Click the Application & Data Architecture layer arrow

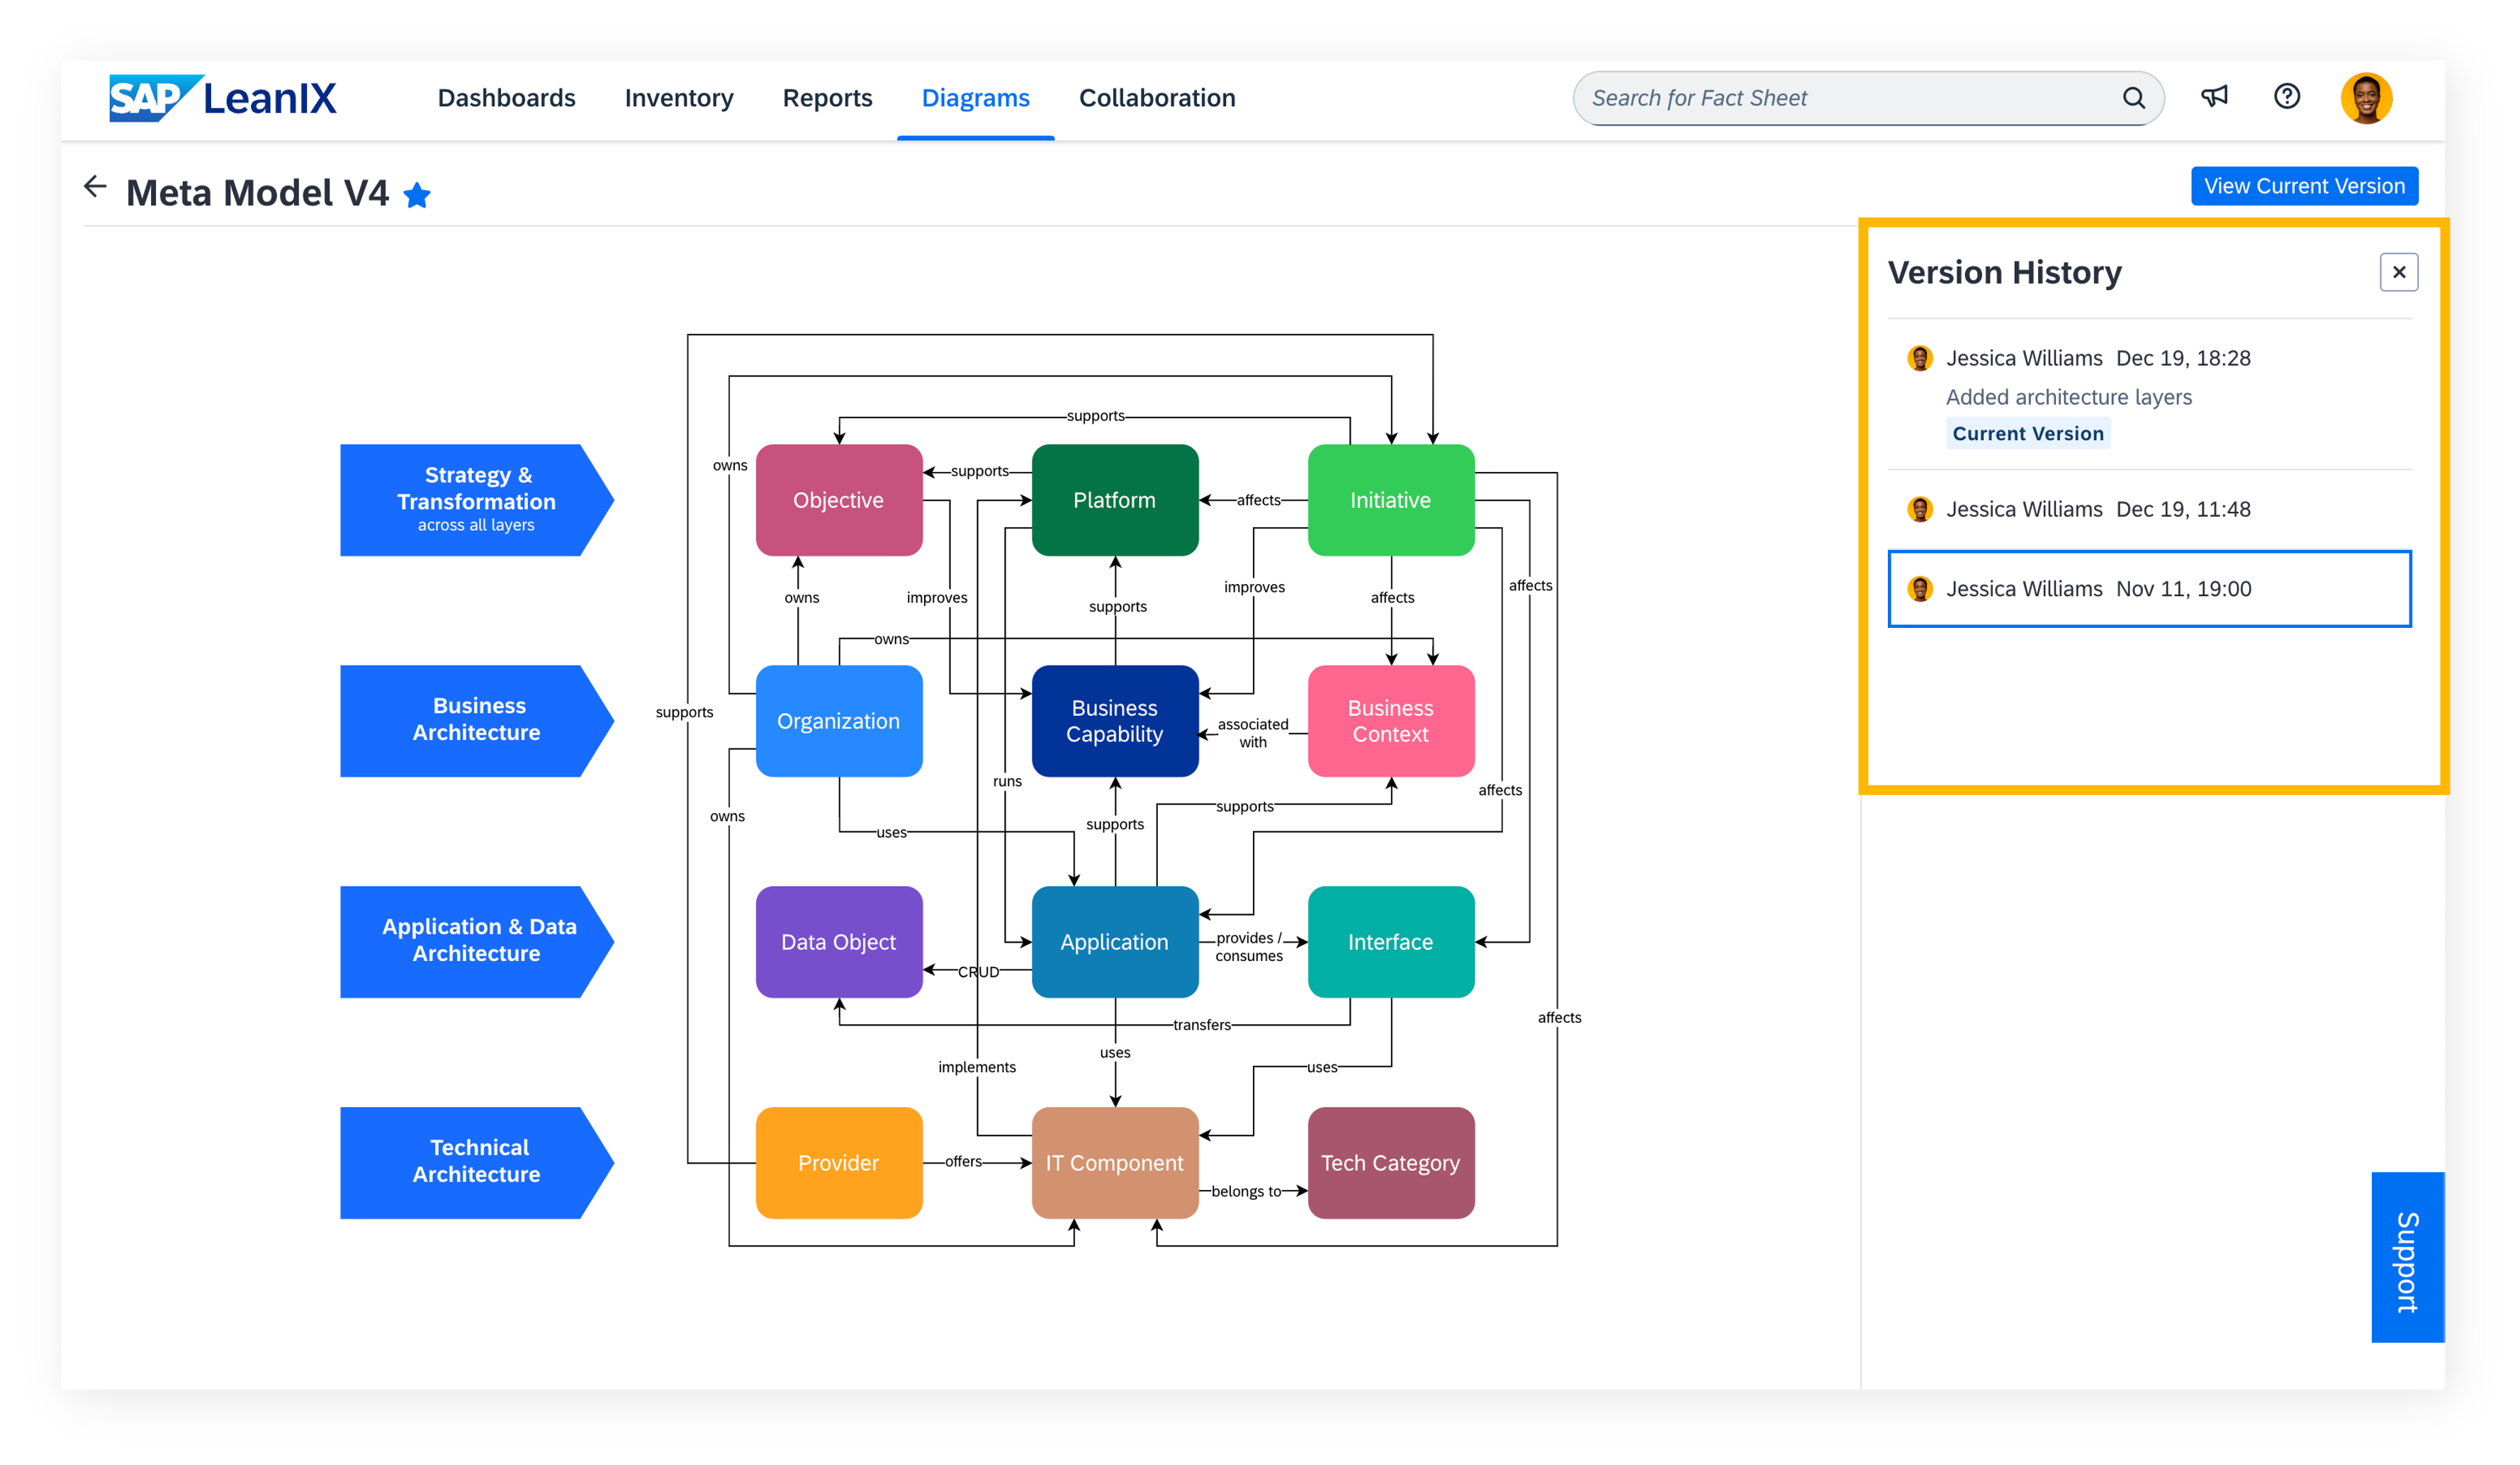pos(476,942)
